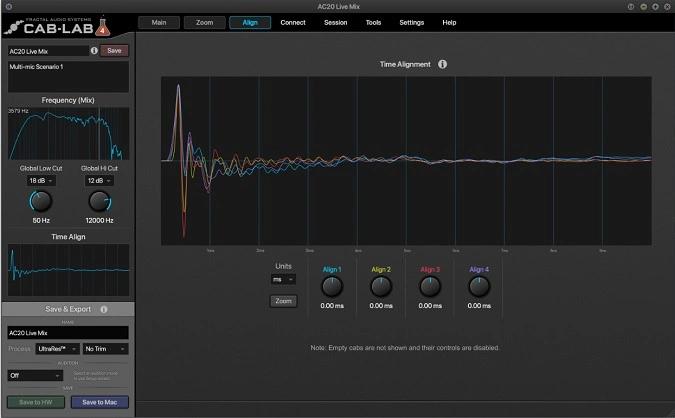
Task: Click the Align 1 knob
Action: 332,287
